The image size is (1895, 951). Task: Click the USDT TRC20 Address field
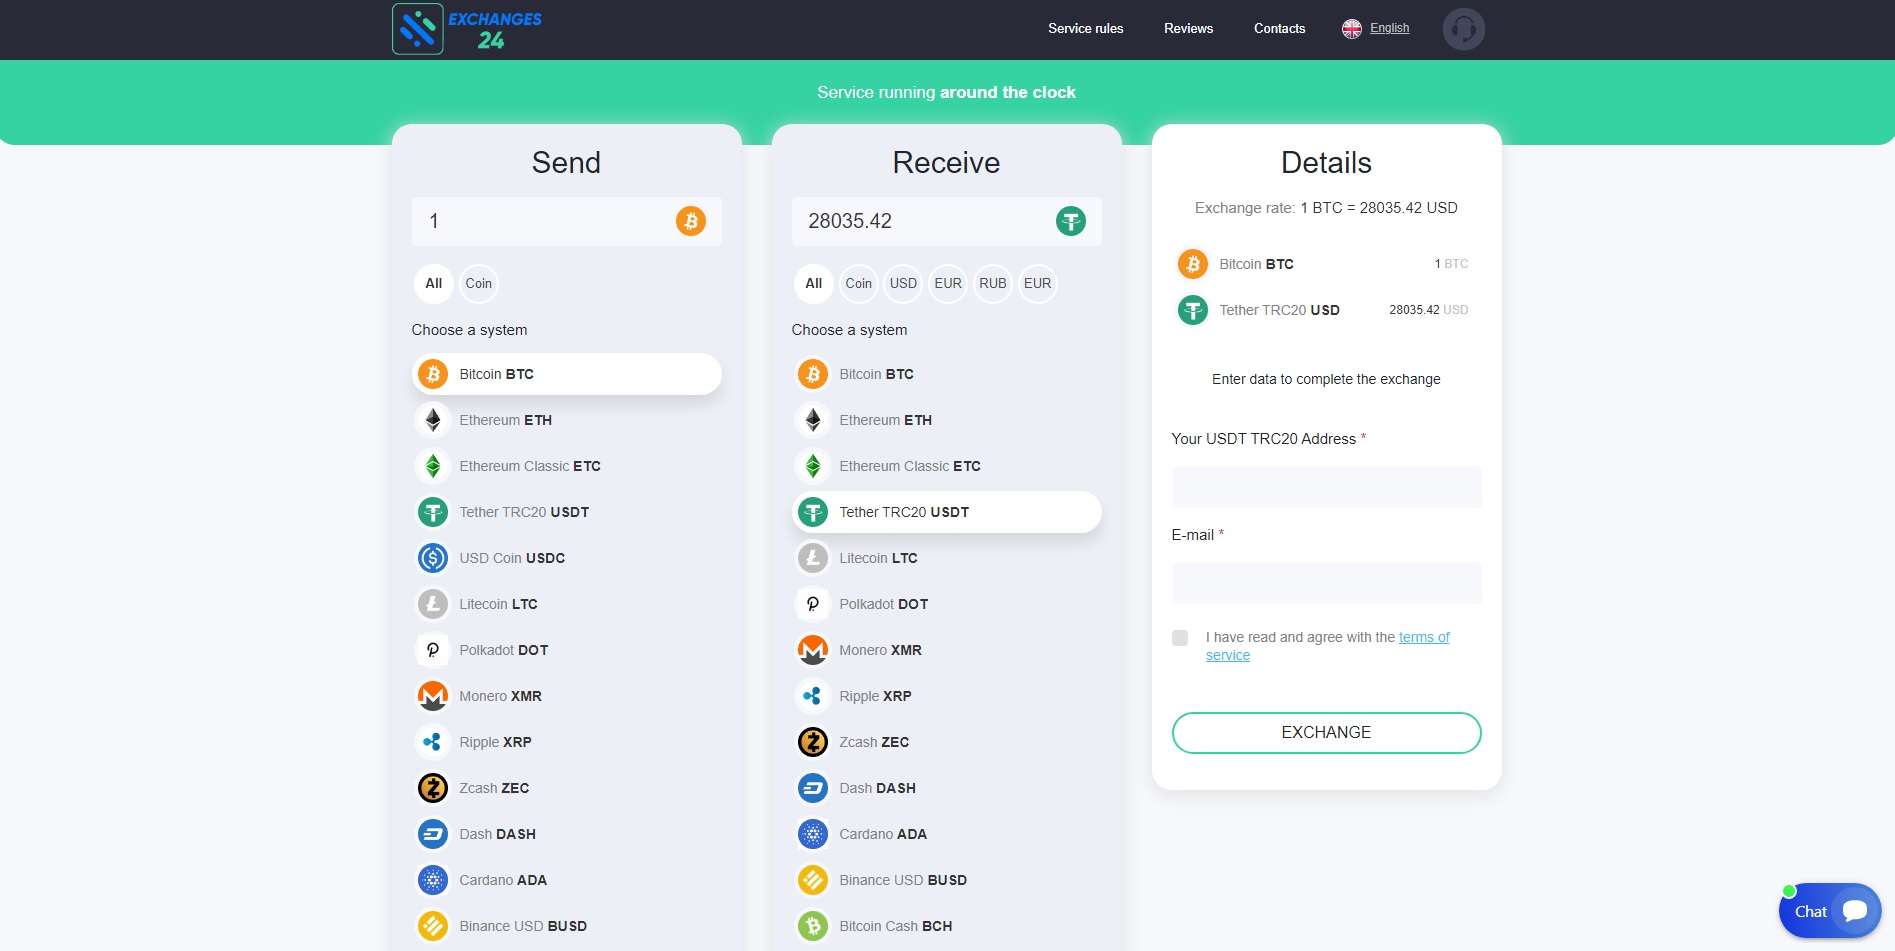point(1326,487)
